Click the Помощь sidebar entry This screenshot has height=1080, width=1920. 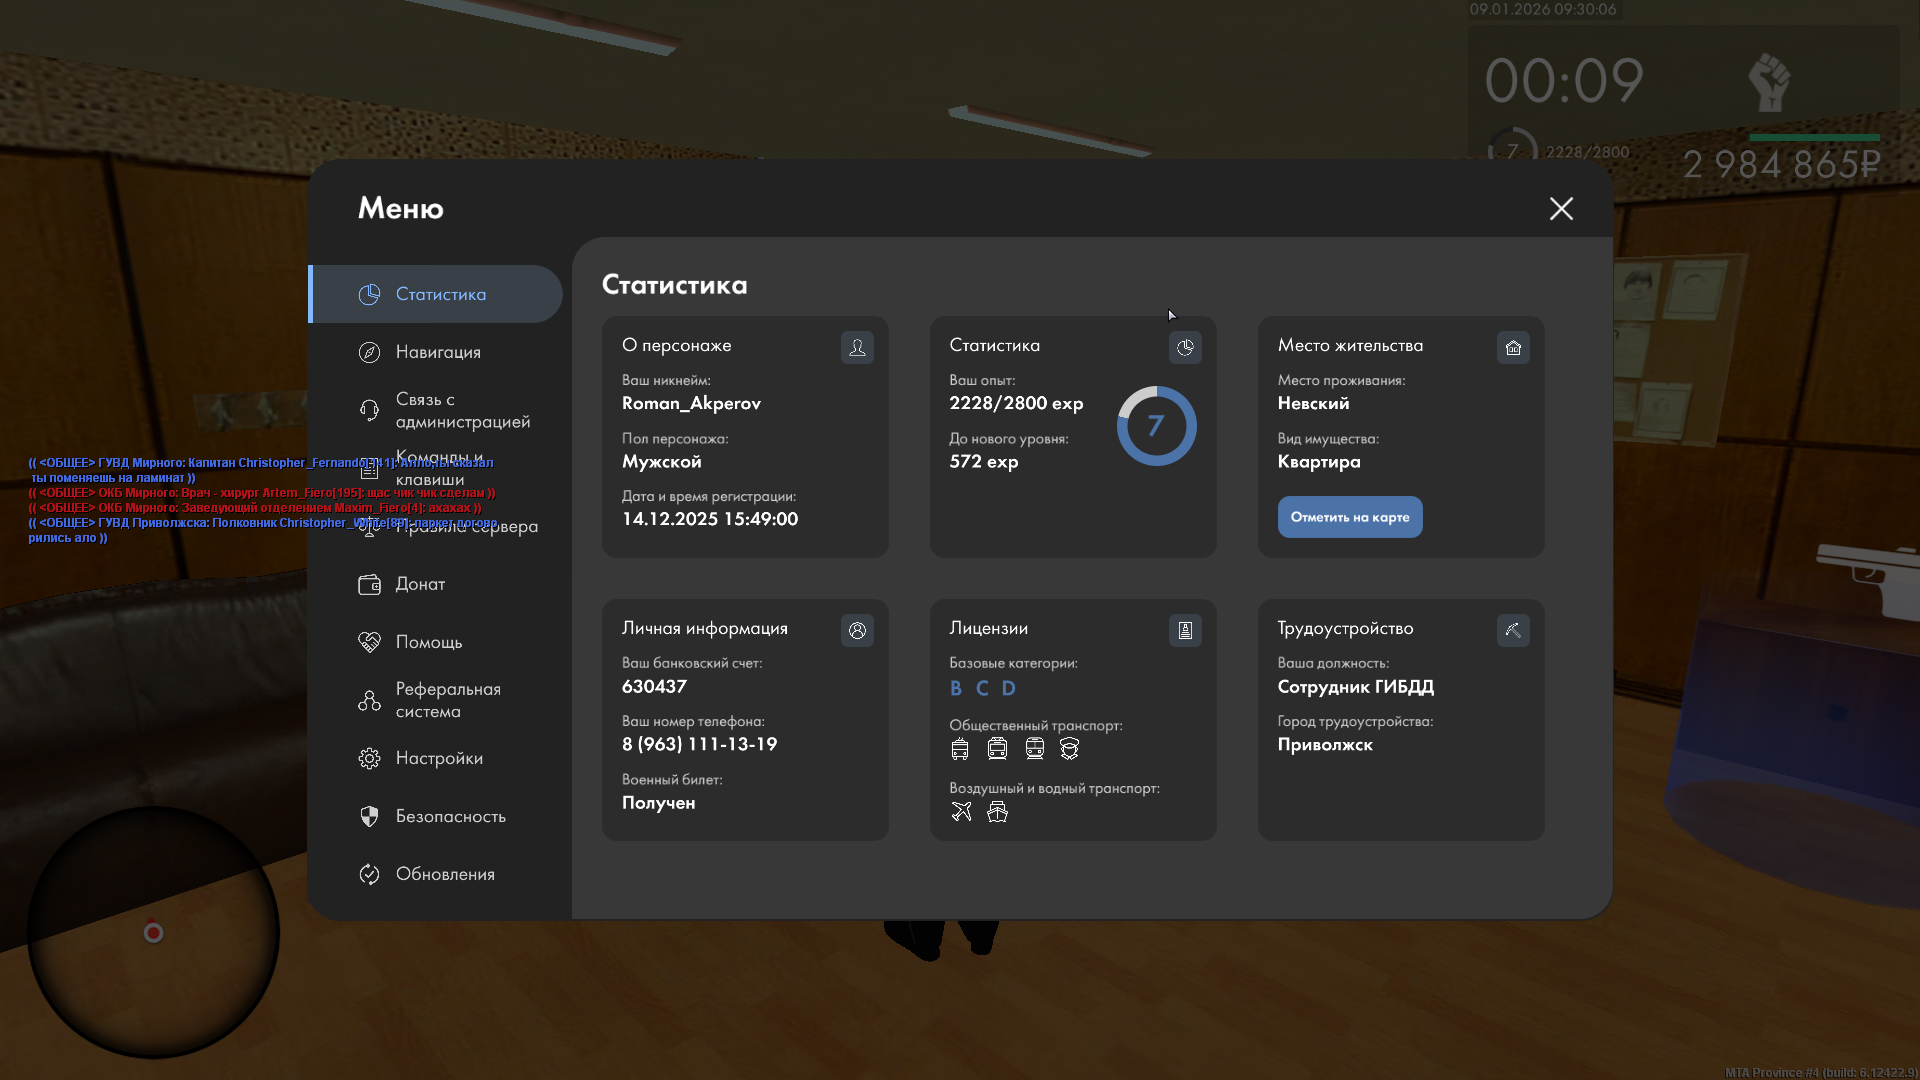[428, 642]
